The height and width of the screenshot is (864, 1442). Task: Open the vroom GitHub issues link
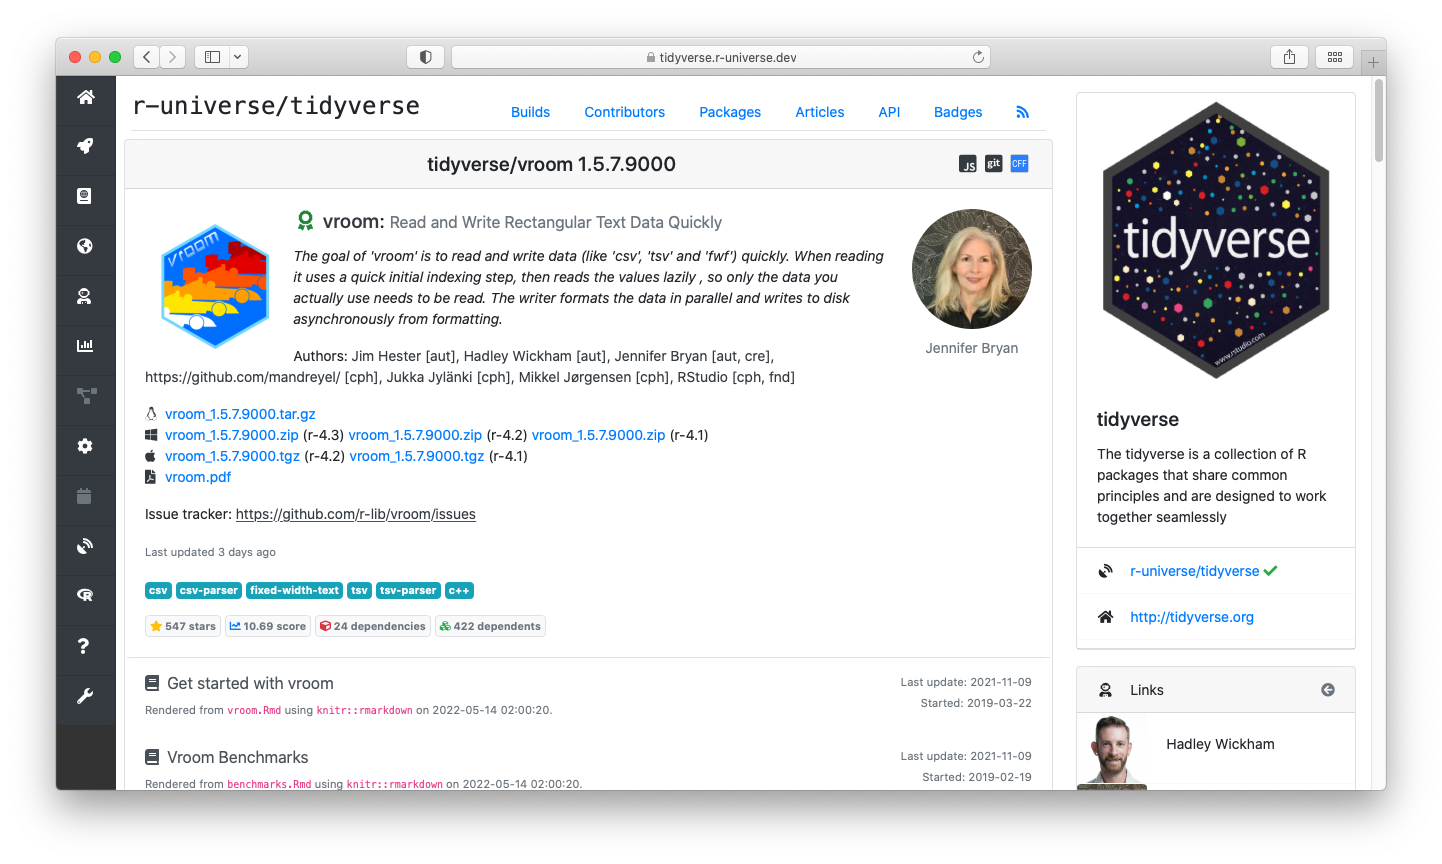coord(355,514)
